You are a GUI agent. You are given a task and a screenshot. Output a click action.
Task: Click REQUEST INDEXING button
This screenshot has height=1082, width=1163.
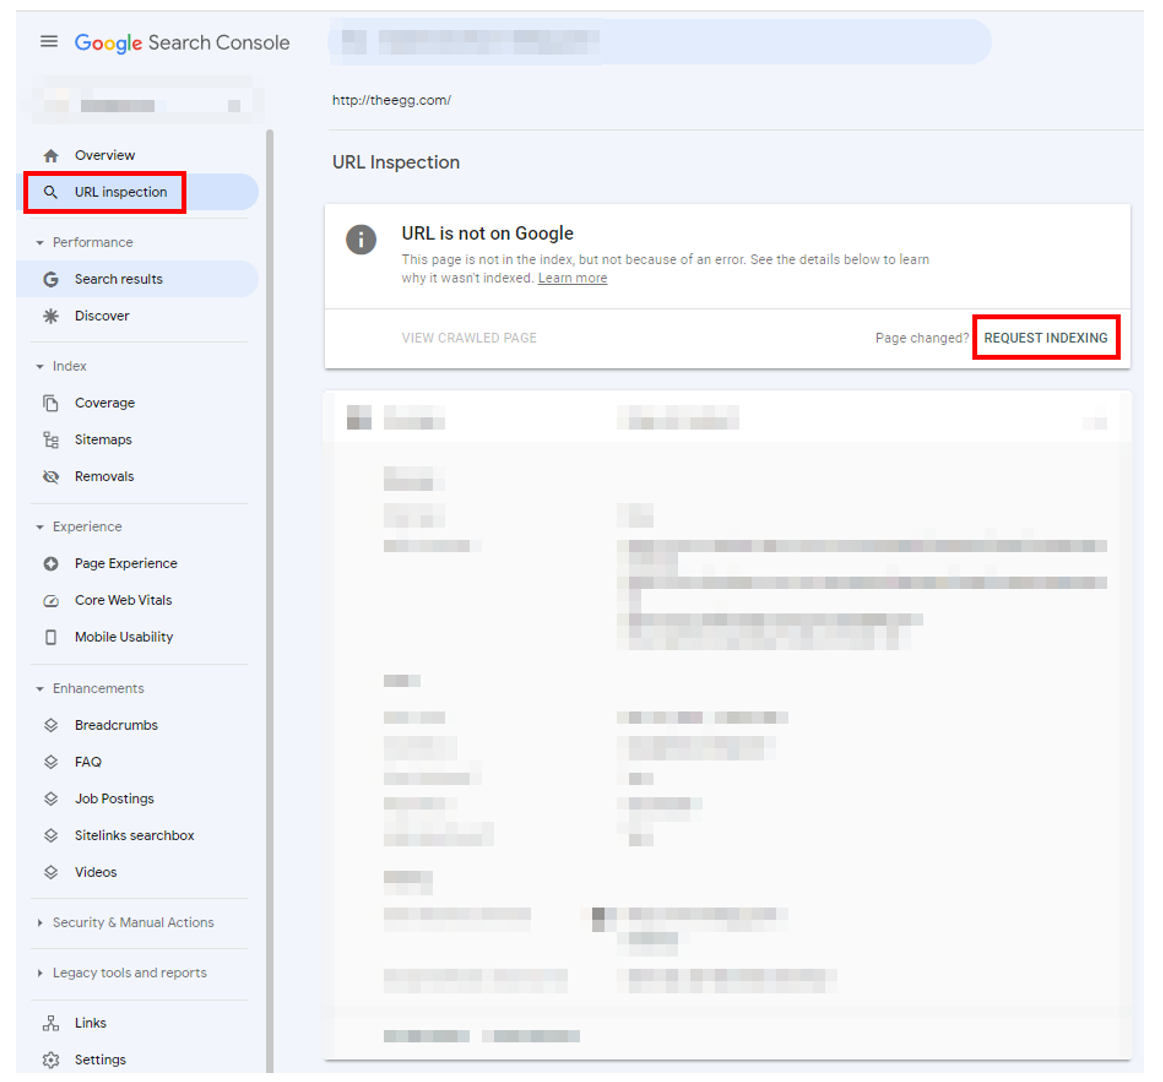1046,338
